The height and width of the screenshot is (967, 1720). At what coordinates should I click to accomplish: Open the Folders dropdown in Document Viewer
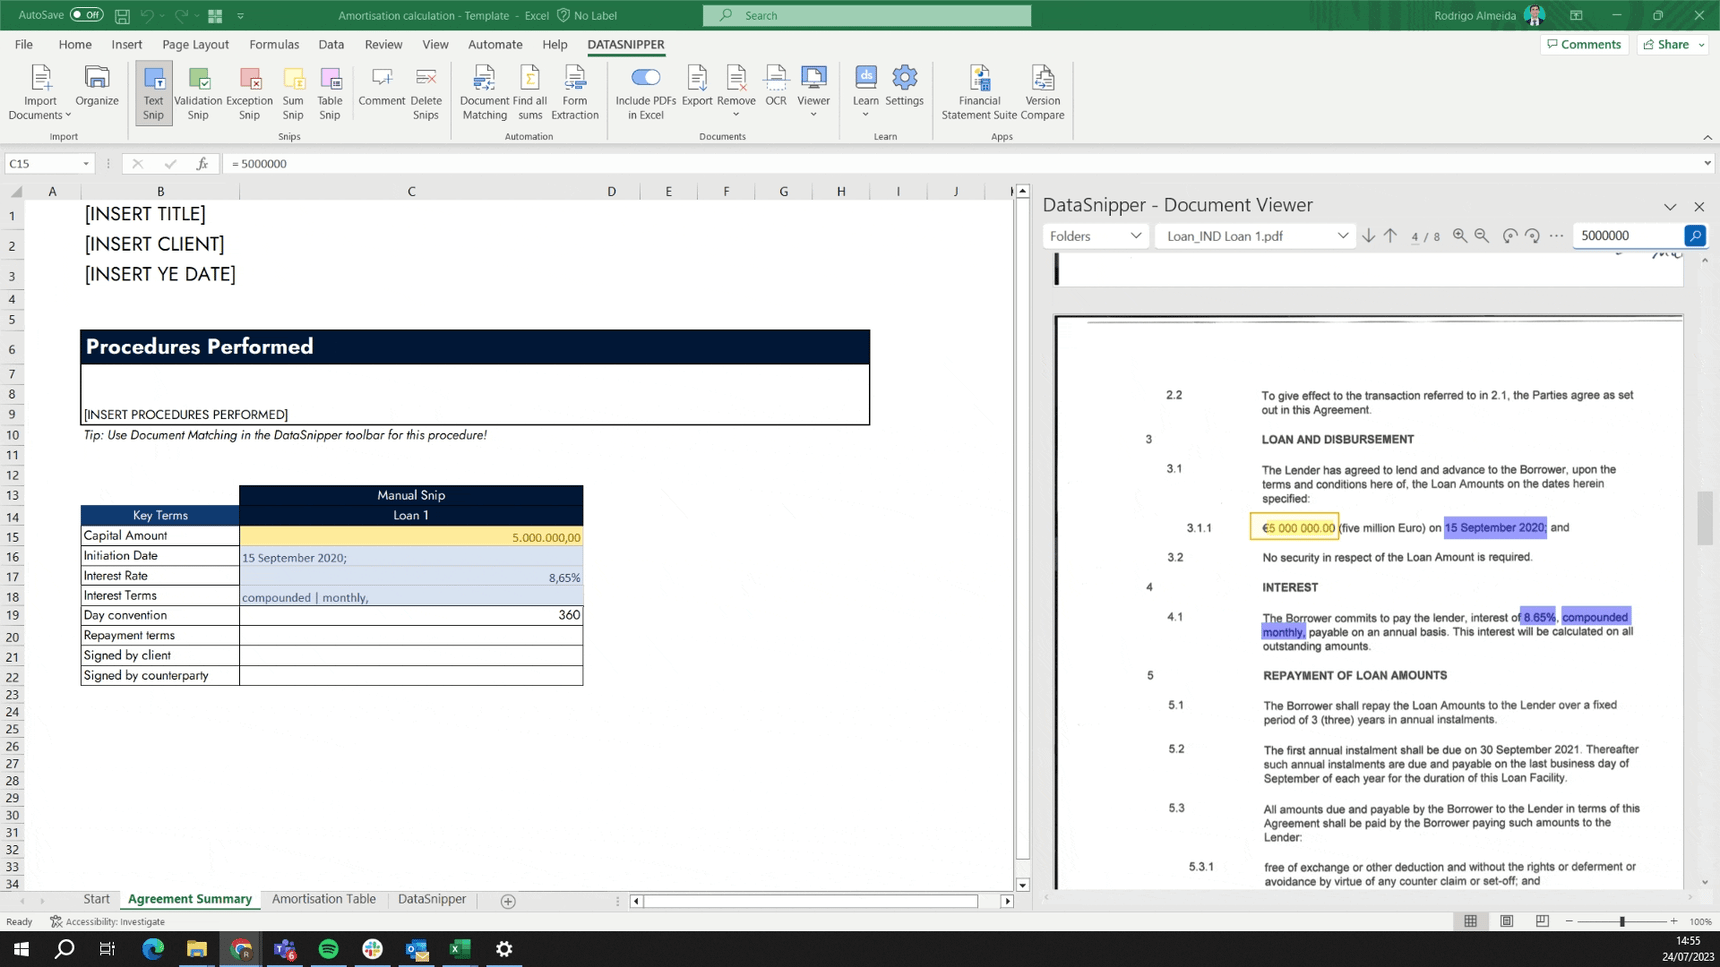tap(1095, 235)
